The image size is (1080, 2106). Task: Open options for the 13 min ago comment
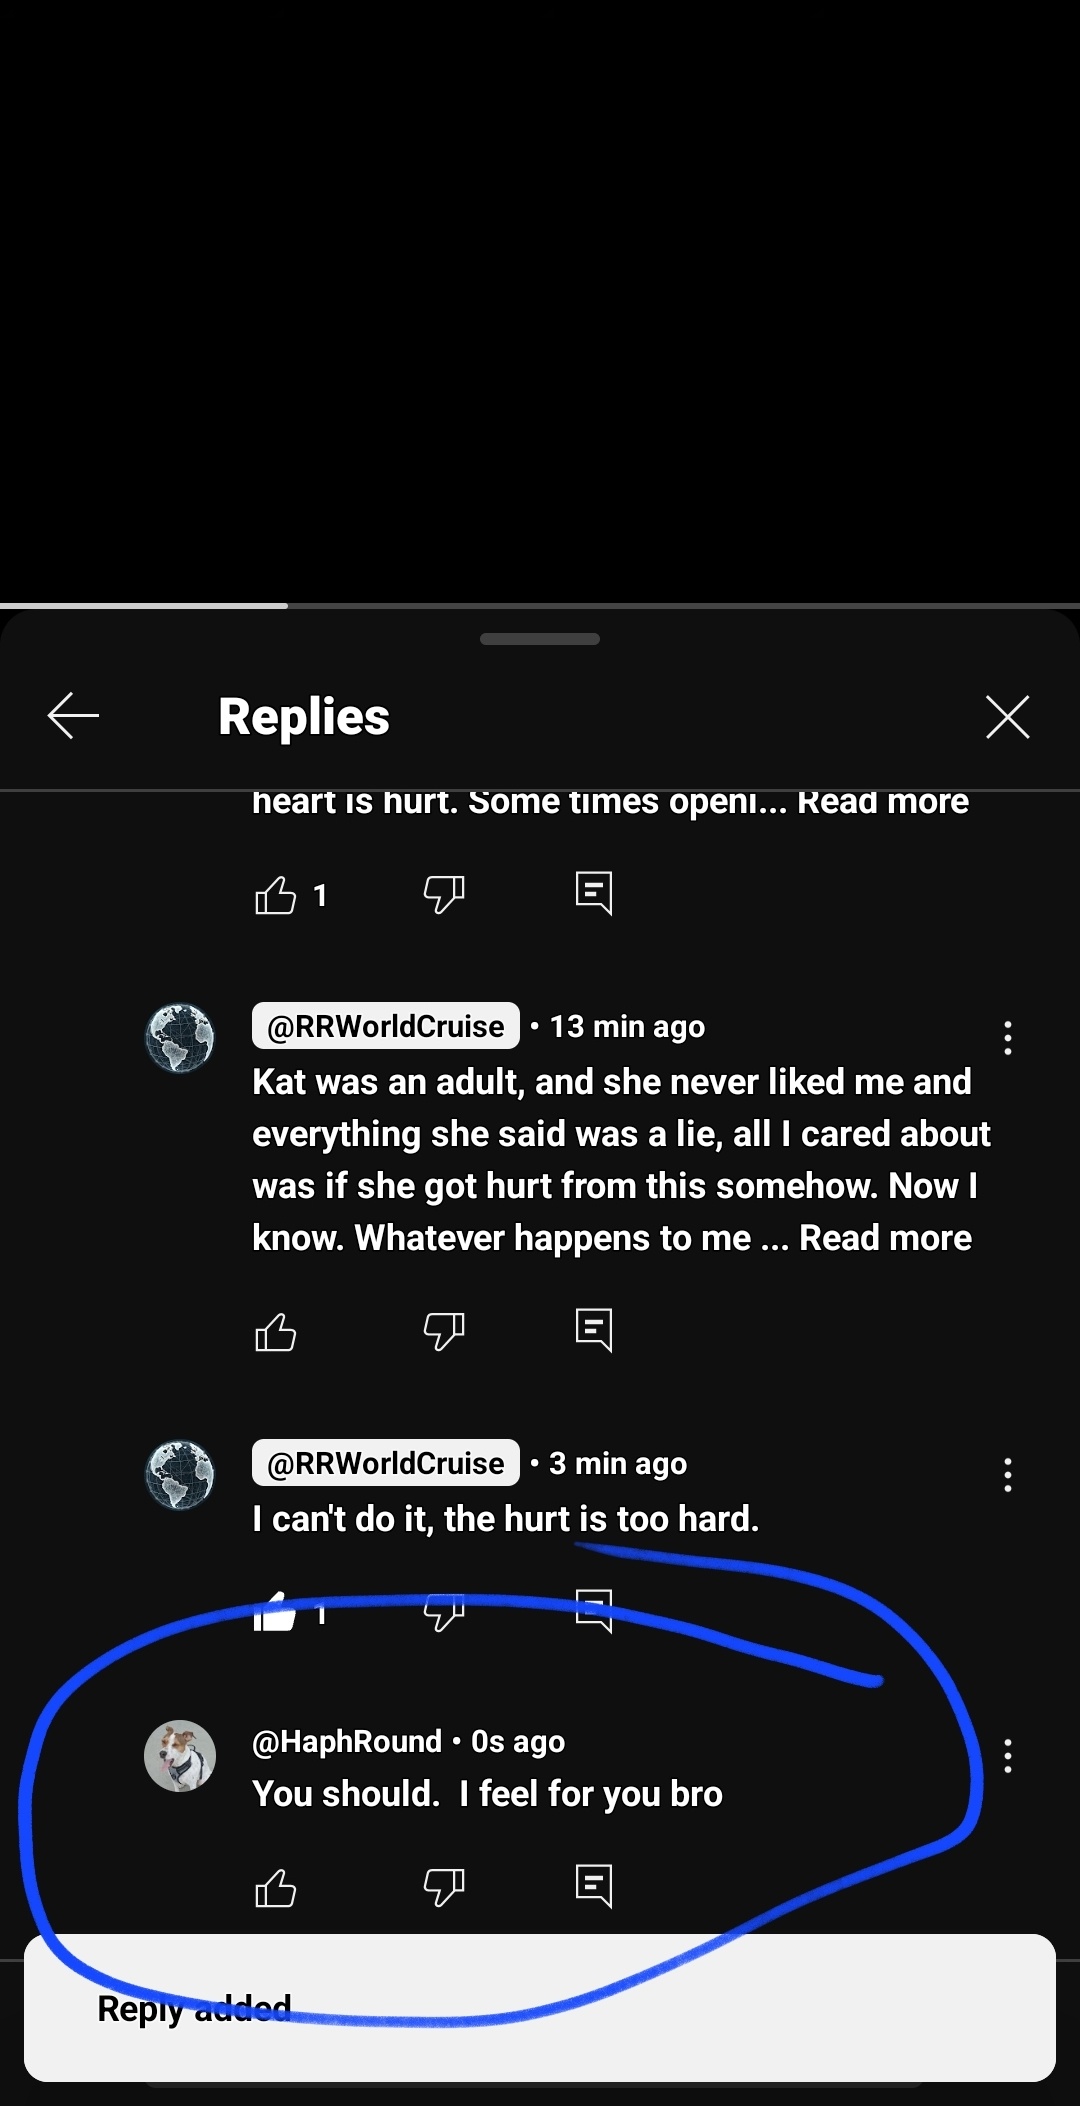pyautogui.click(x=1007, y=1037)
